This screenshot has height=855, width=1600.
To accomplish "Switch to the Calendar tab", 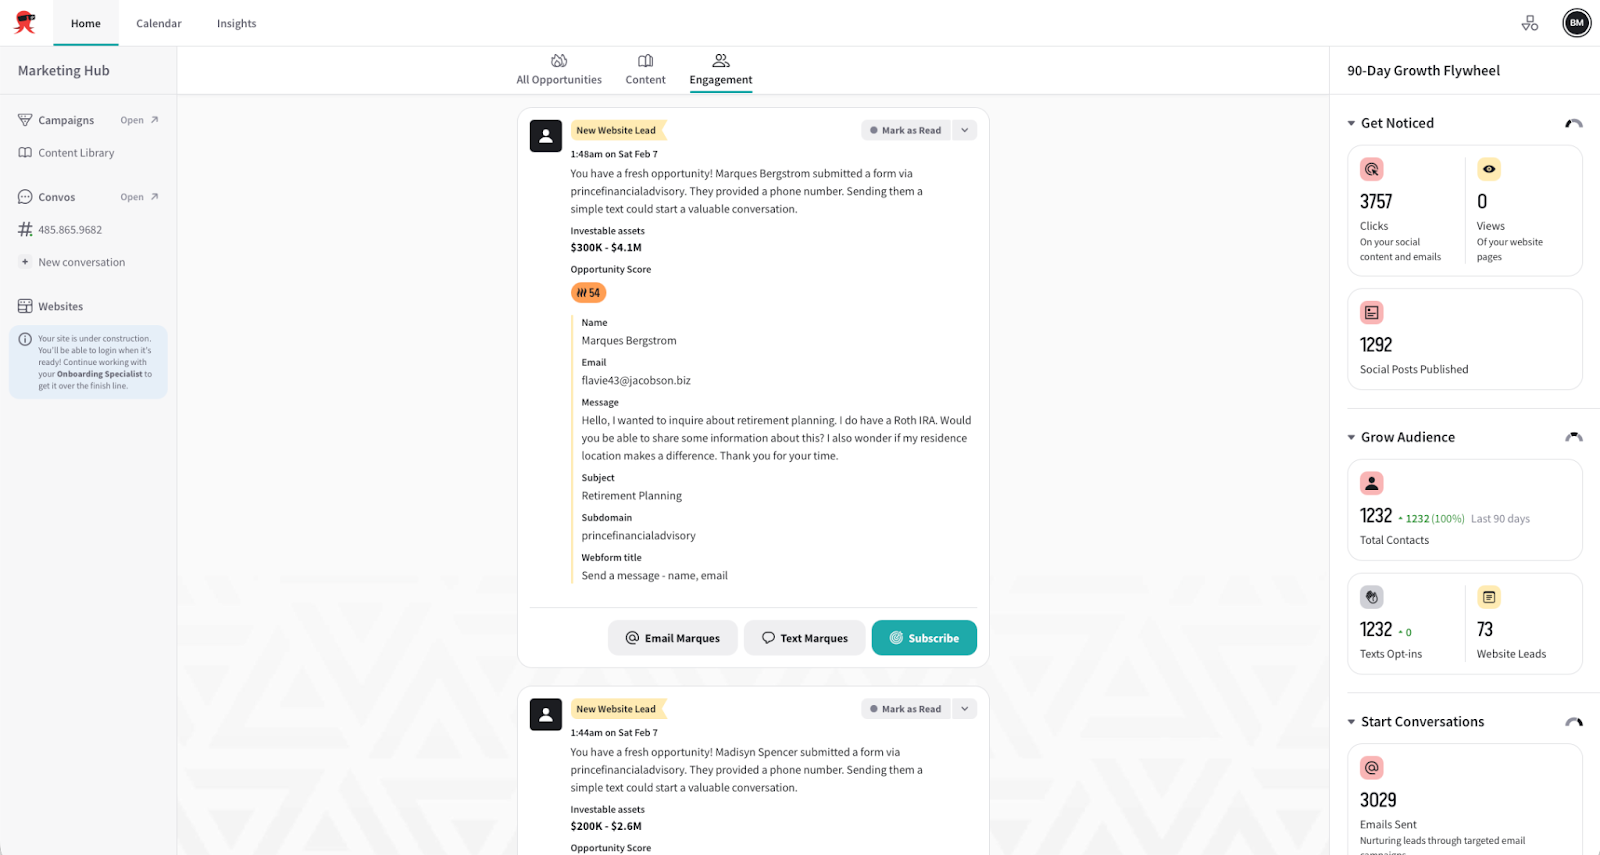I will click(x=159, y=23).
